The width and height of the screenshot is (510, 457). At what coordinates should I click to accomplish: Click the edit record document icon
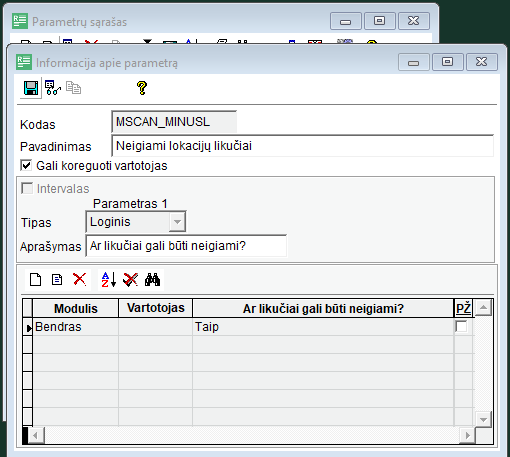[57, 280]
